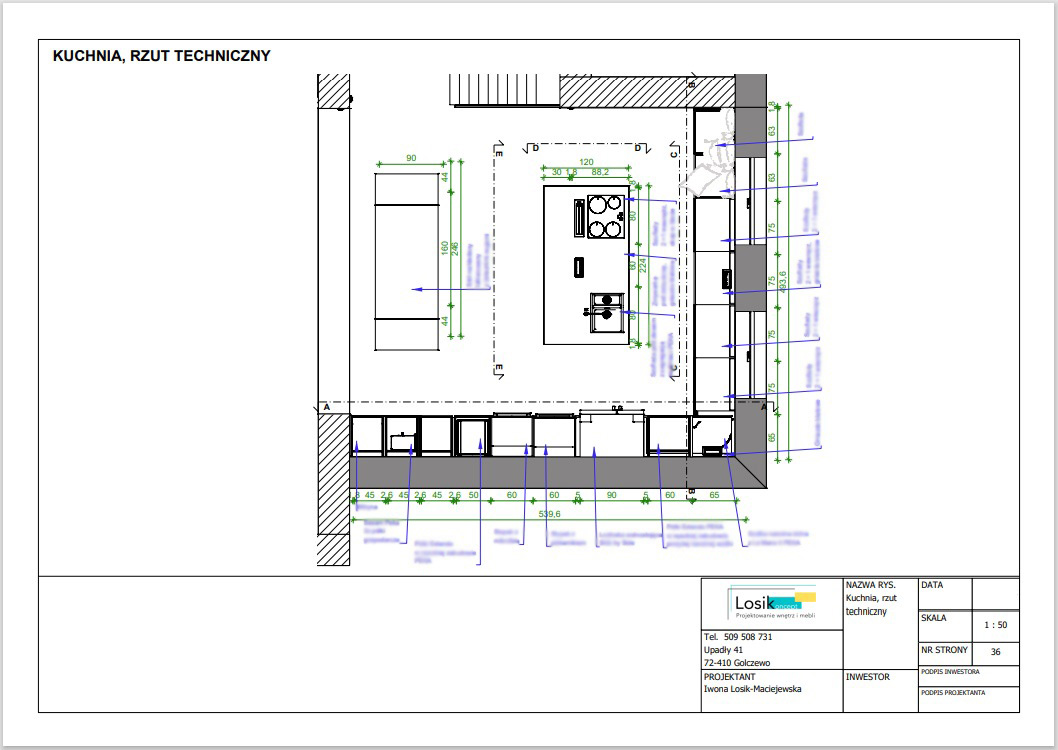The width and height of the screenshot is (1058, 750).
Task: Select the staircase symbol at the top
Action: (x=502, y=90)
